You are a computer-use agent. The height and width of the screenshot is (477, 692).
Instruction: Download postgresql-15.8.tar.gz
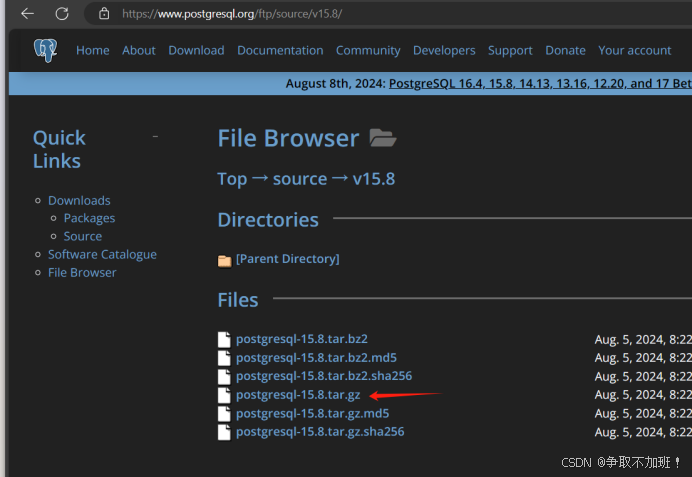tap(298, 394)
